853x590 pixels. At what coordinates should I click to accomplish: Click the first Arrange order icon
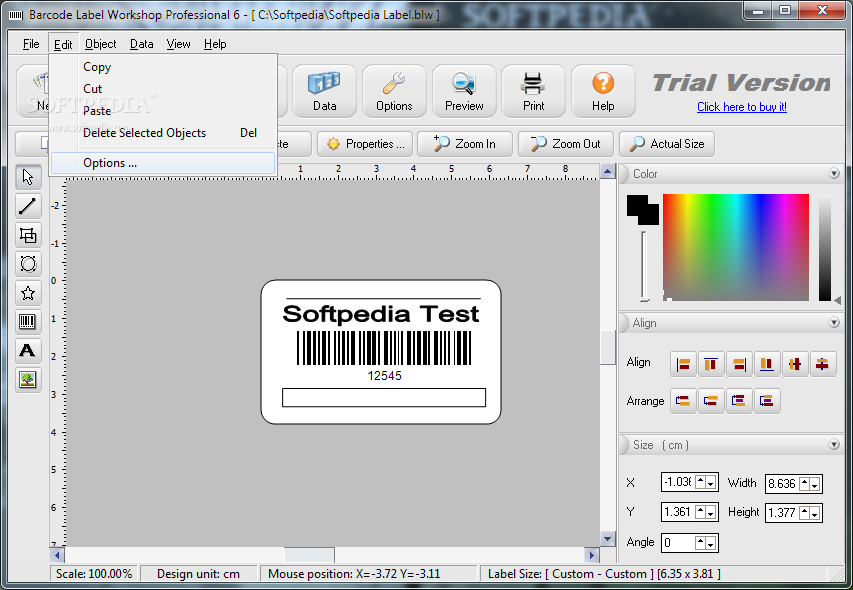(x=683, y=401)
